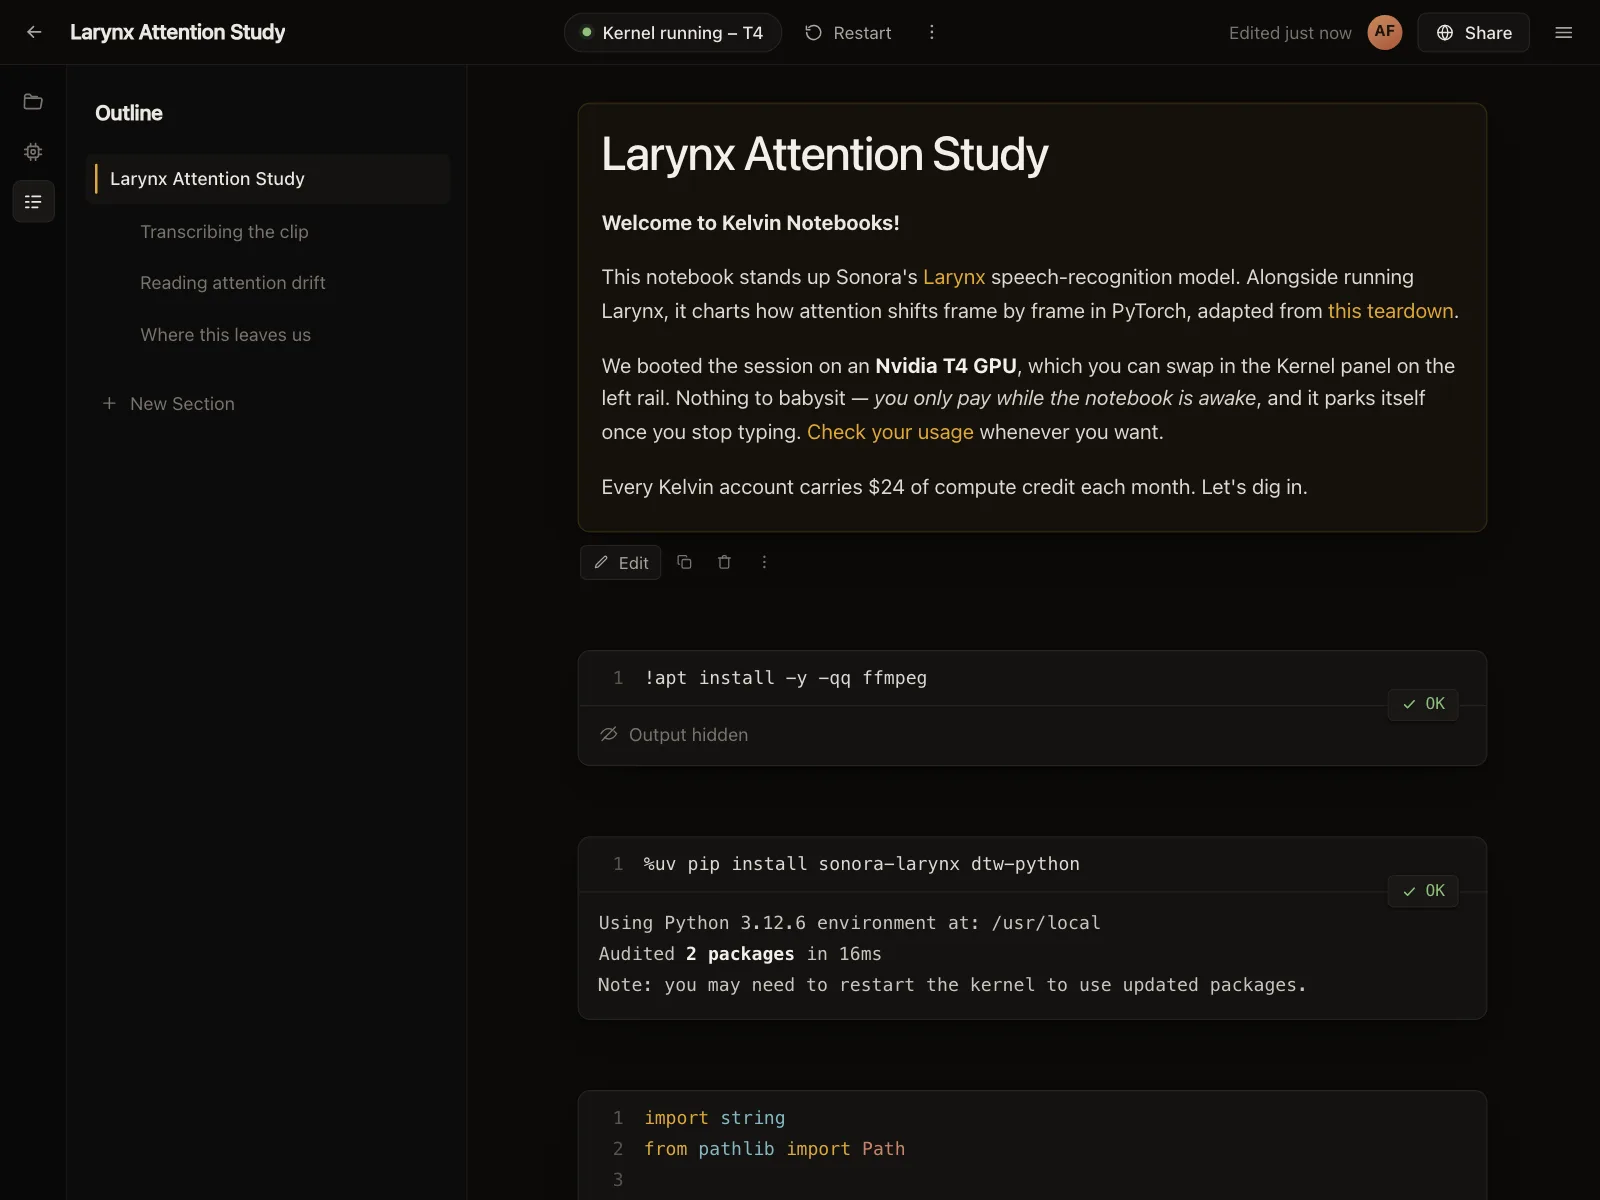Click the large Larynx Attention Study heading
Viewport: 1600px width, 1200px height.
(x=825, y=154)
